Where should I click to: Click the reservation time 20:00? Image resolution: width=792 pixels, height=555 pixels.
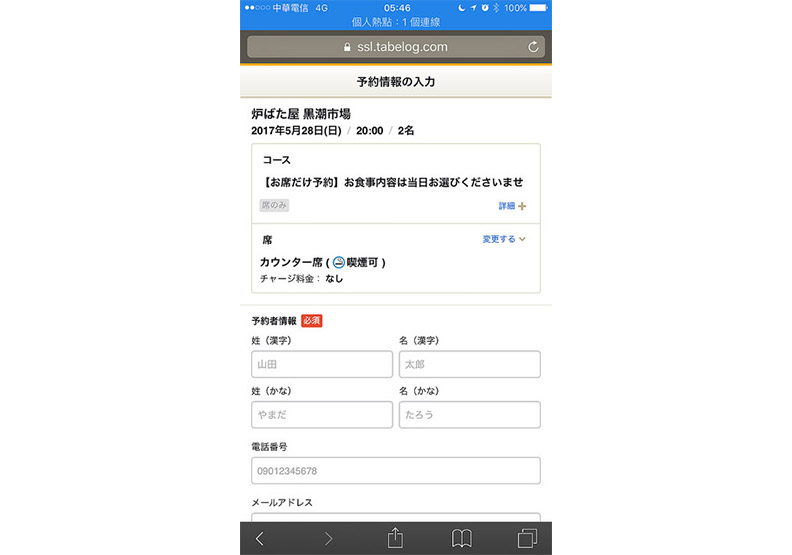point(369,131)
